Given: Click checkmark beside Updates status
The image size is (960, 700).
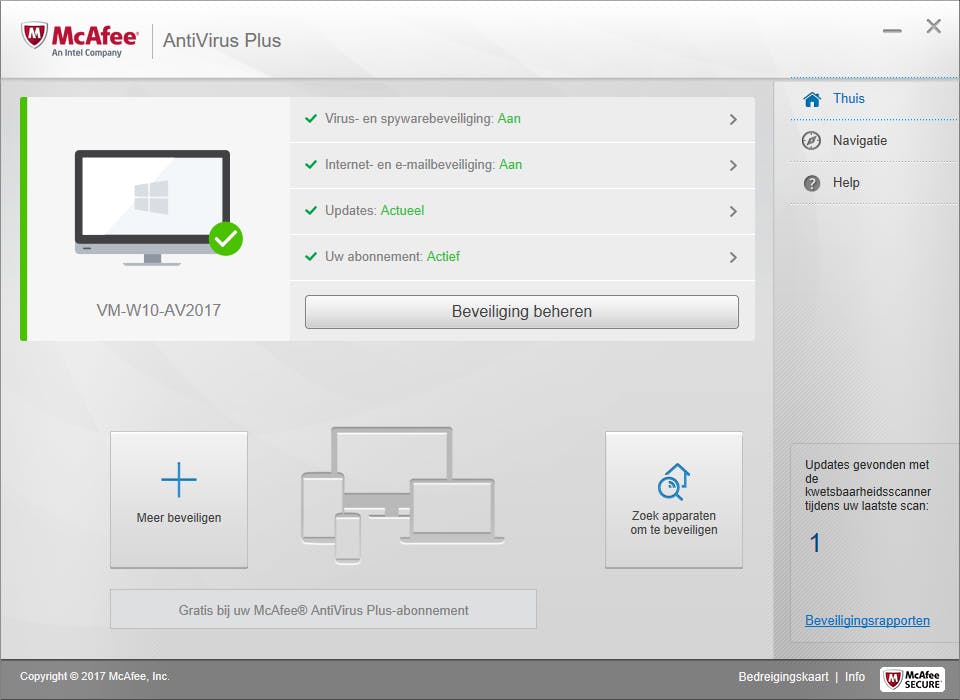Looking at the screenshot, I should 311,211.
